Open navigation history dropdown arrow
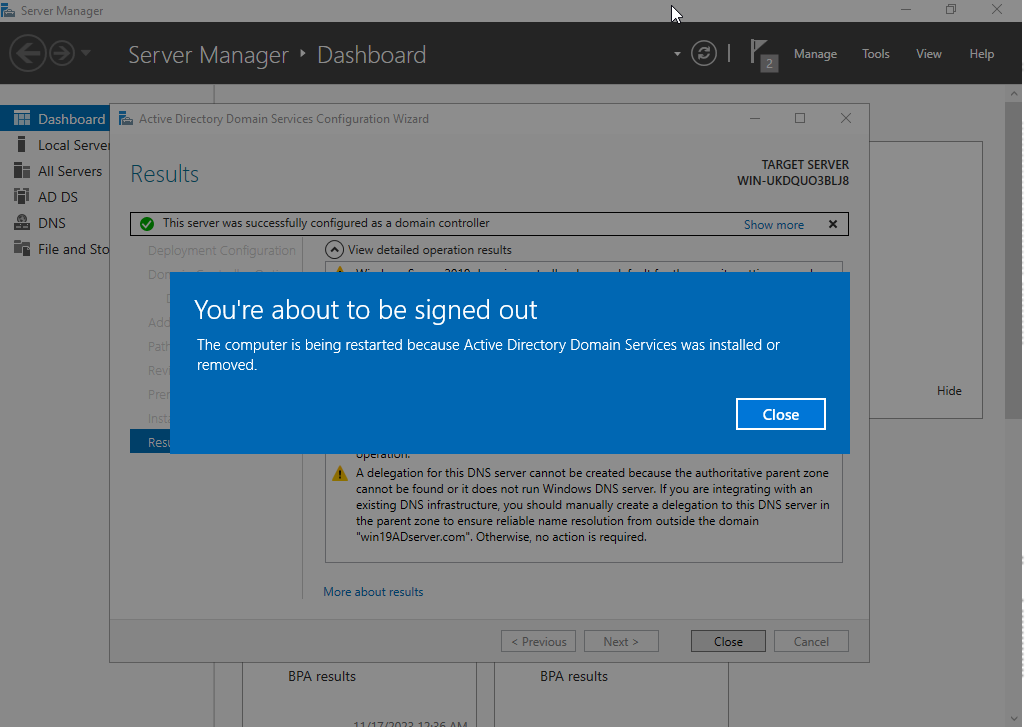This screenshot has width=1025, height=727. [x=86, y=53]
